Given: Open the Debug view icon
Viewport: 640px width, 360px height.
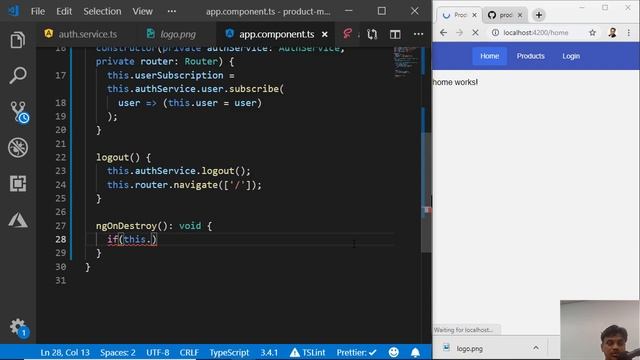Looking at the screenshot, I should (18, 147).
